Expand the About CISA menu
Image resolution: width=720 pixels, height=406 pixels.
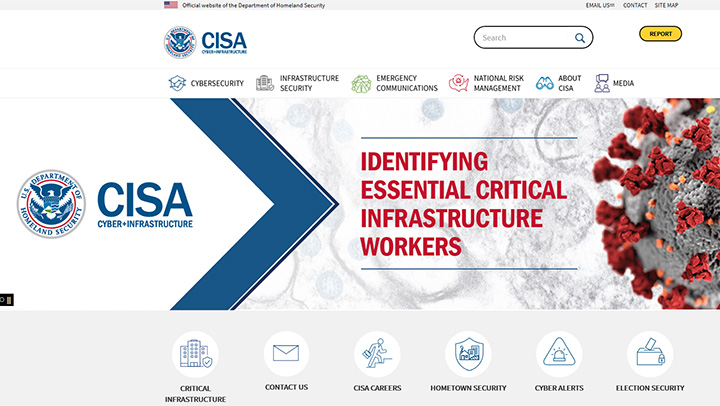click(558, 84)
